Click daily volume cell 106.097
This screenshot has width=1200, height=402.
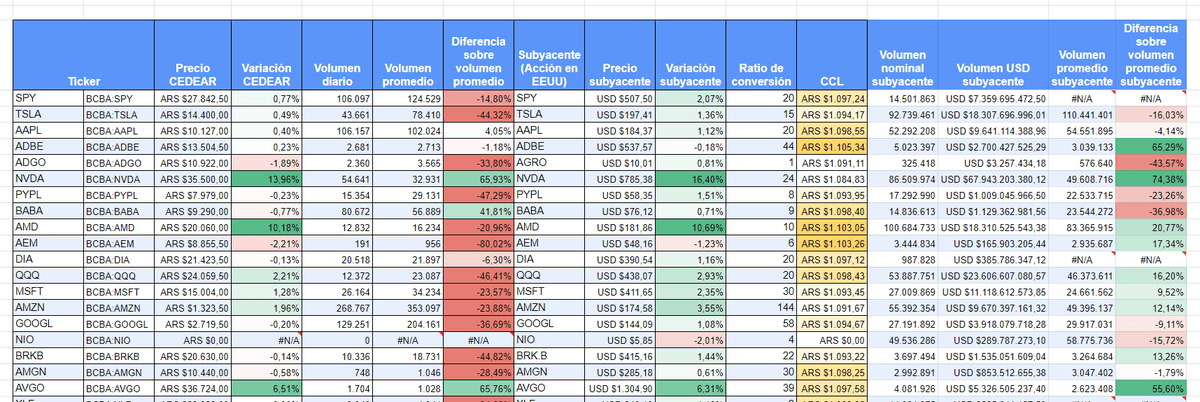[338, 99]
